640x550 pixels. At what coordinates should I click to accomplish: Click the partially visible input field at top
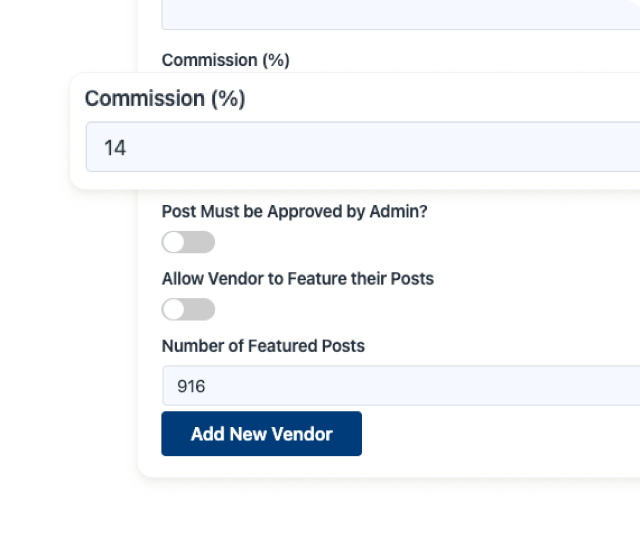click(x=400, y=14)
